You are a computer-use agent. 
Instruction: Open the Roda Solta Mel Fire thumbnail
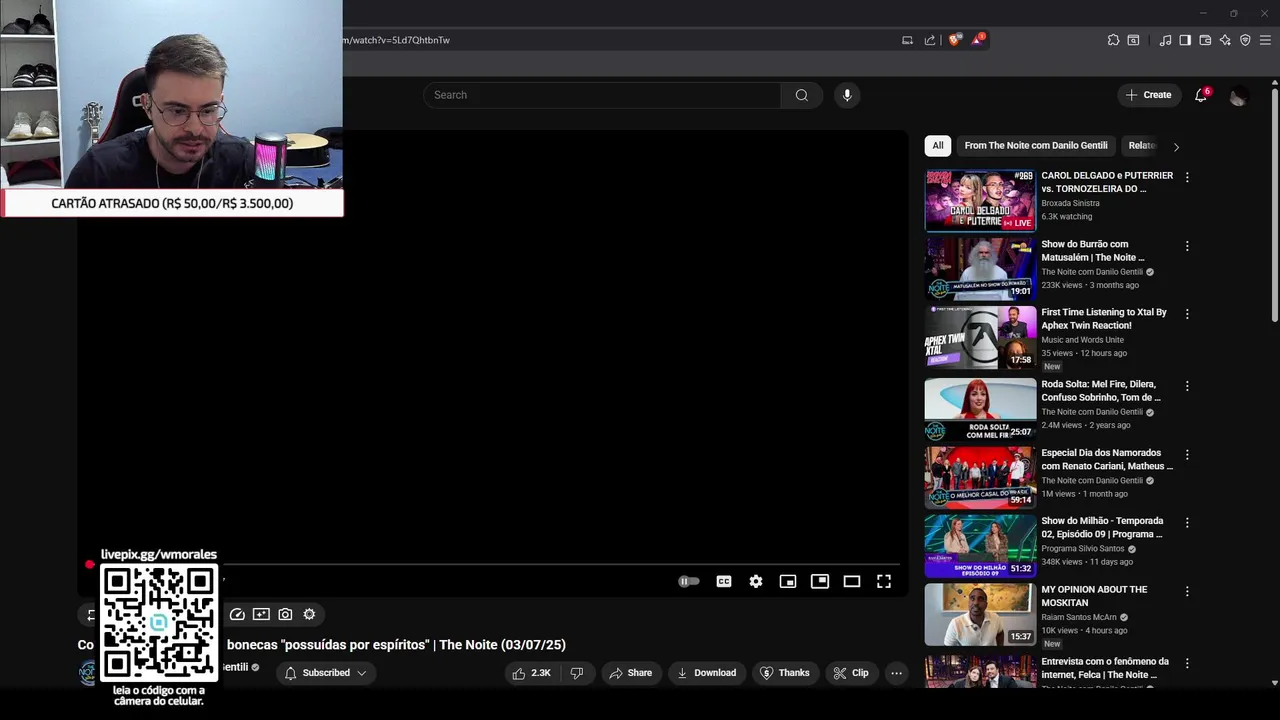click(980, 409)
